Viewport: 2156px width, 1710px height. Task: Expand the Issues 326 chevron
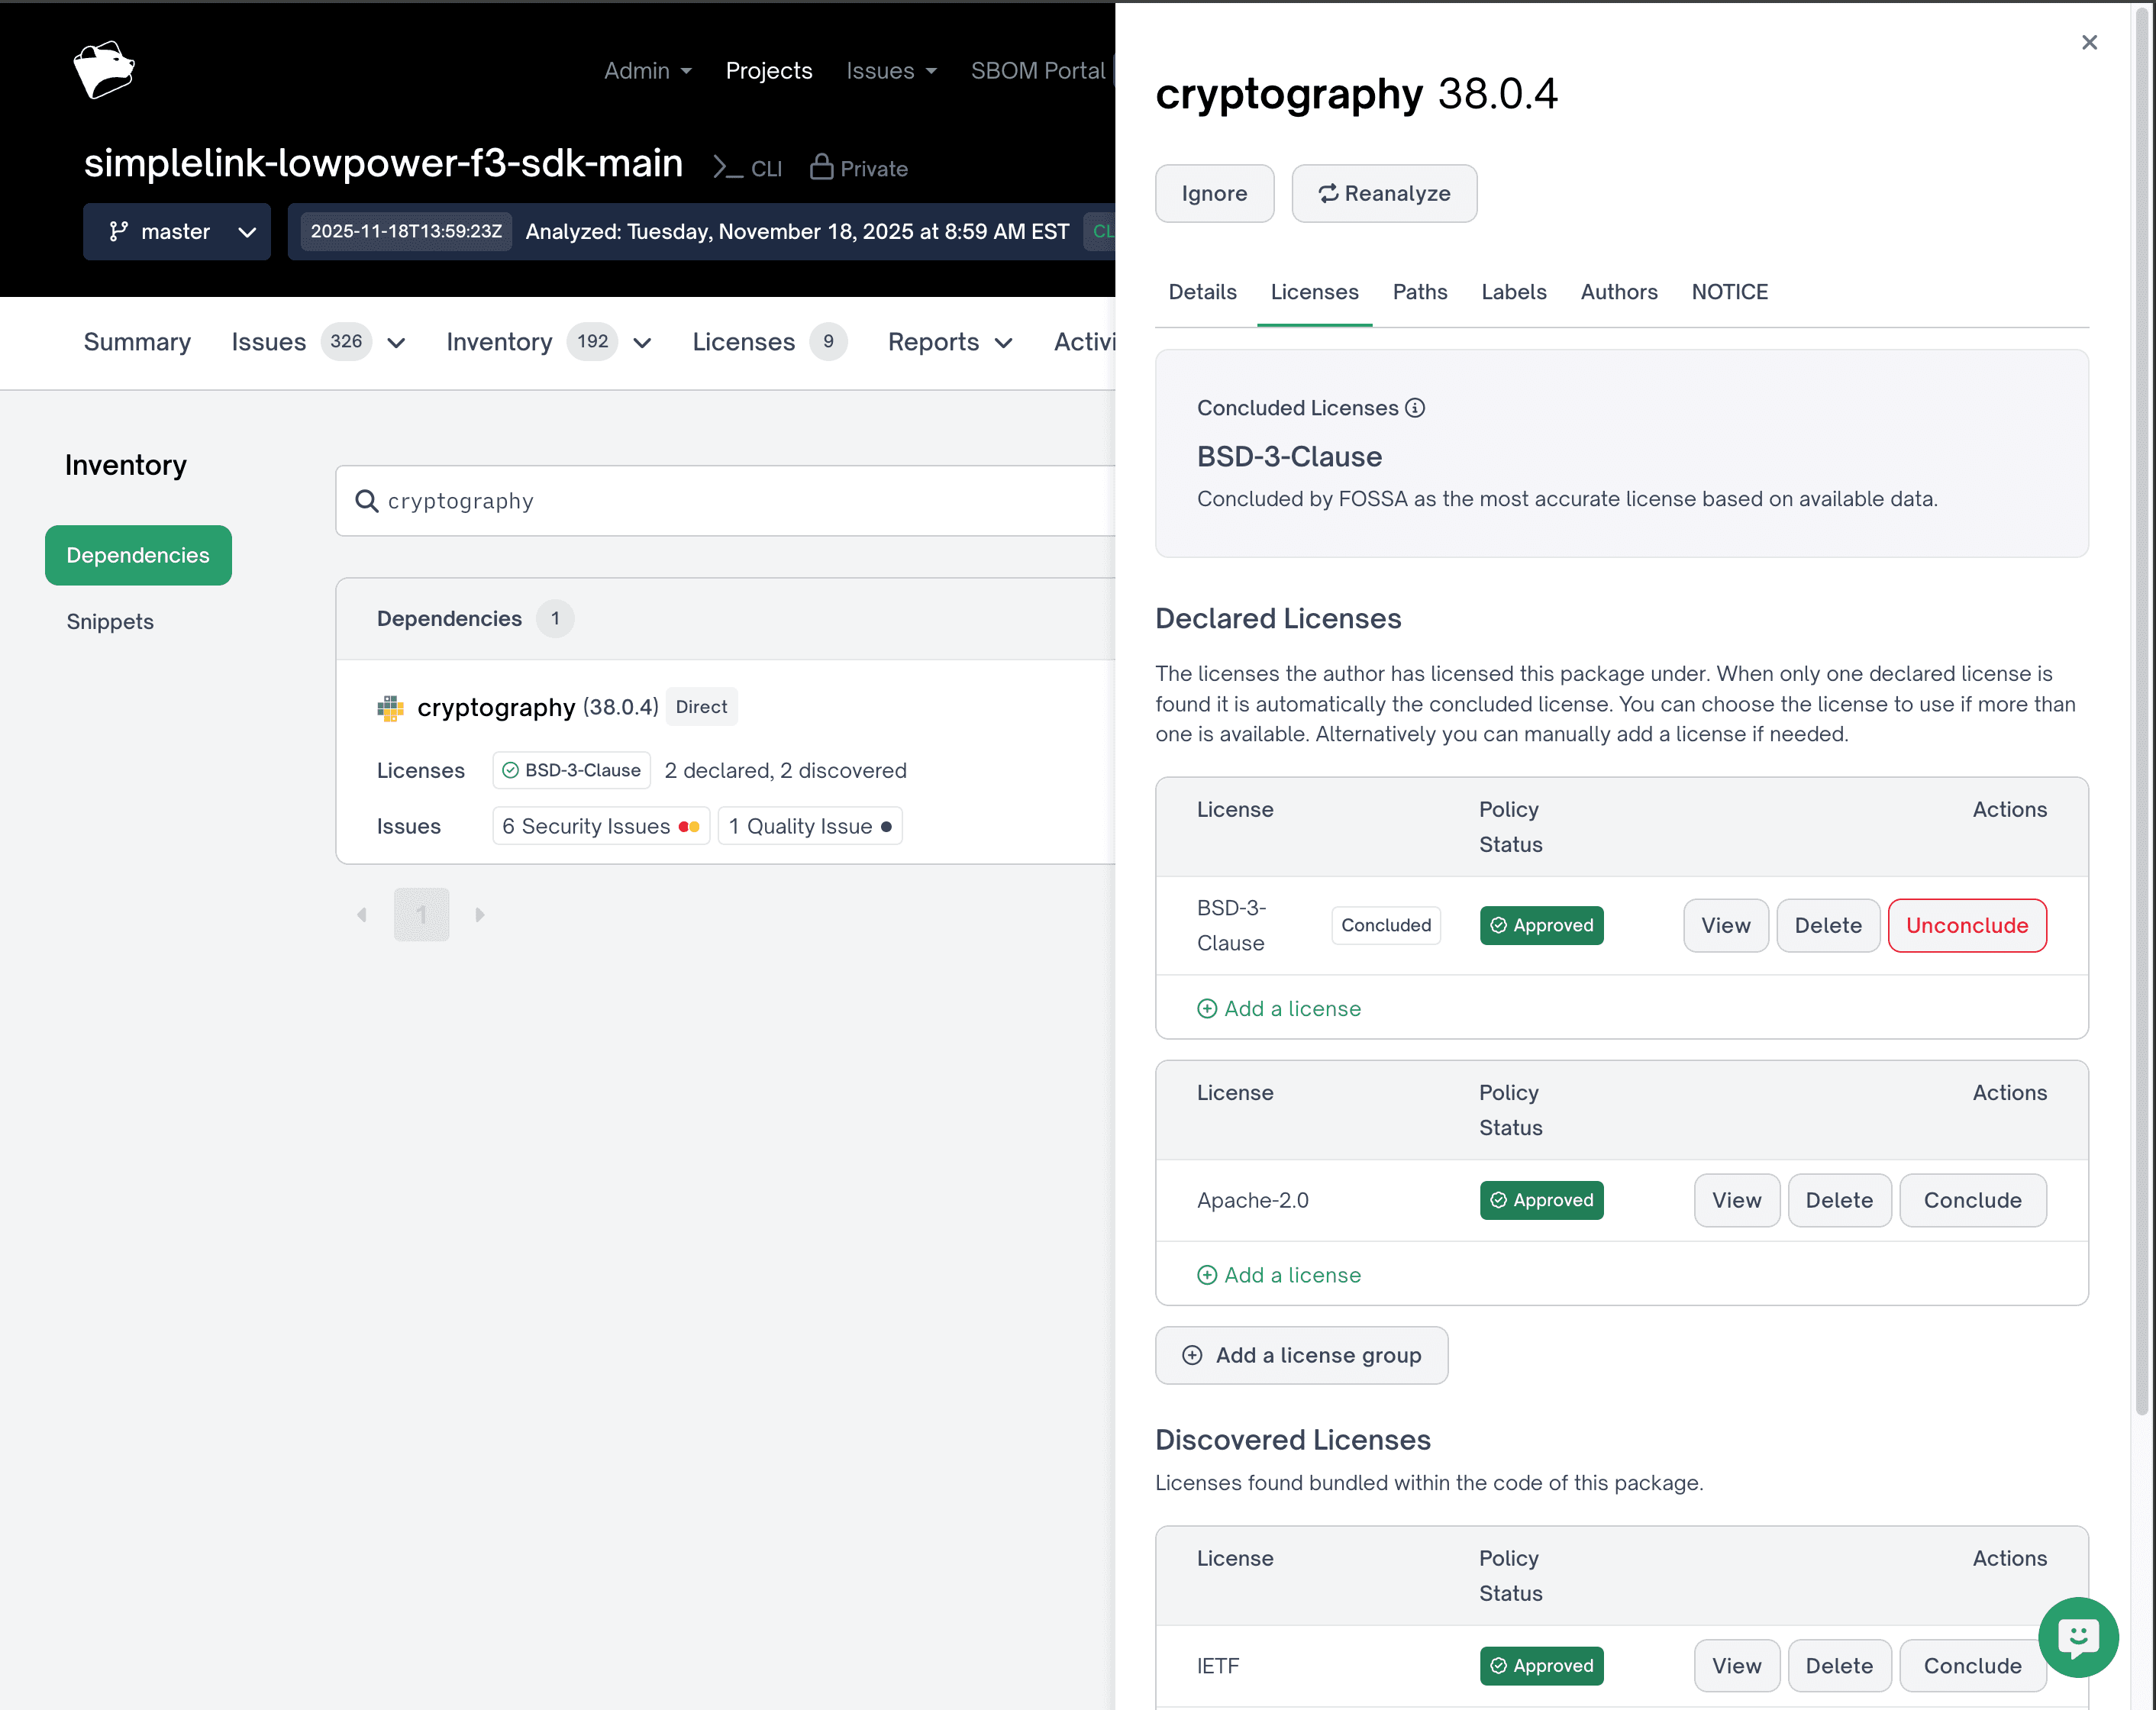click(x=397, y=343)
